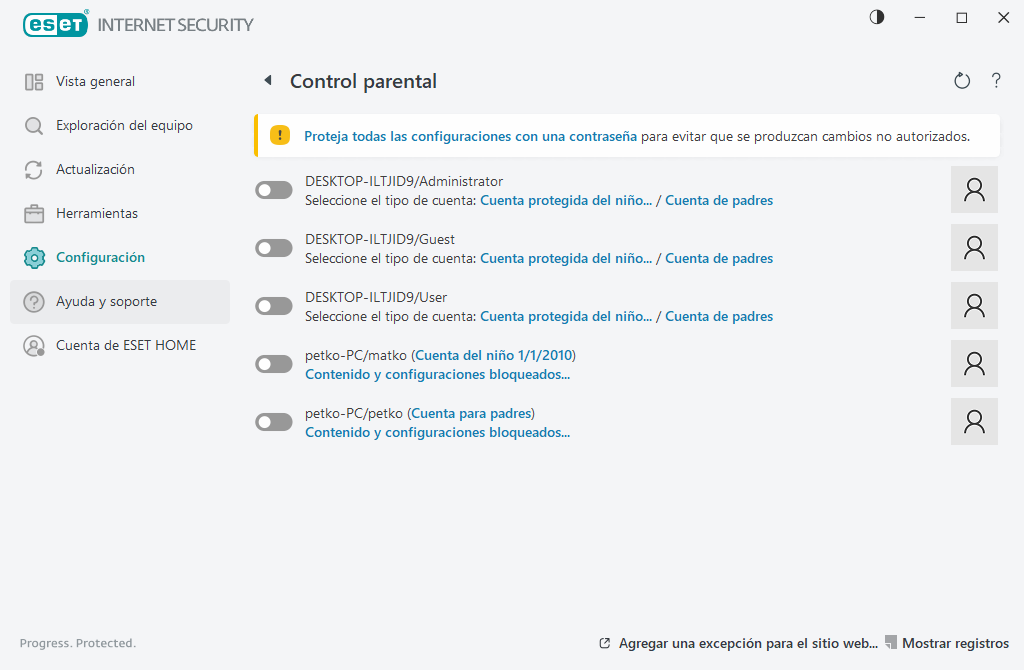Click the ESET logo in the title bar
This screenshot has width=1024, height=670.
pyautogui.click(x=56, y=23)
